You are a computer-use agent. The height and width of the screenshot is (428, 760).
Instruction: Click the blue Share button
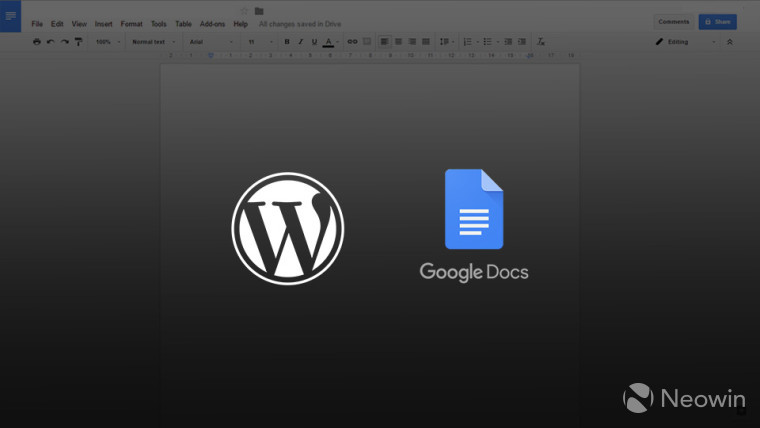pyautogui.click(x=718, y=22)
